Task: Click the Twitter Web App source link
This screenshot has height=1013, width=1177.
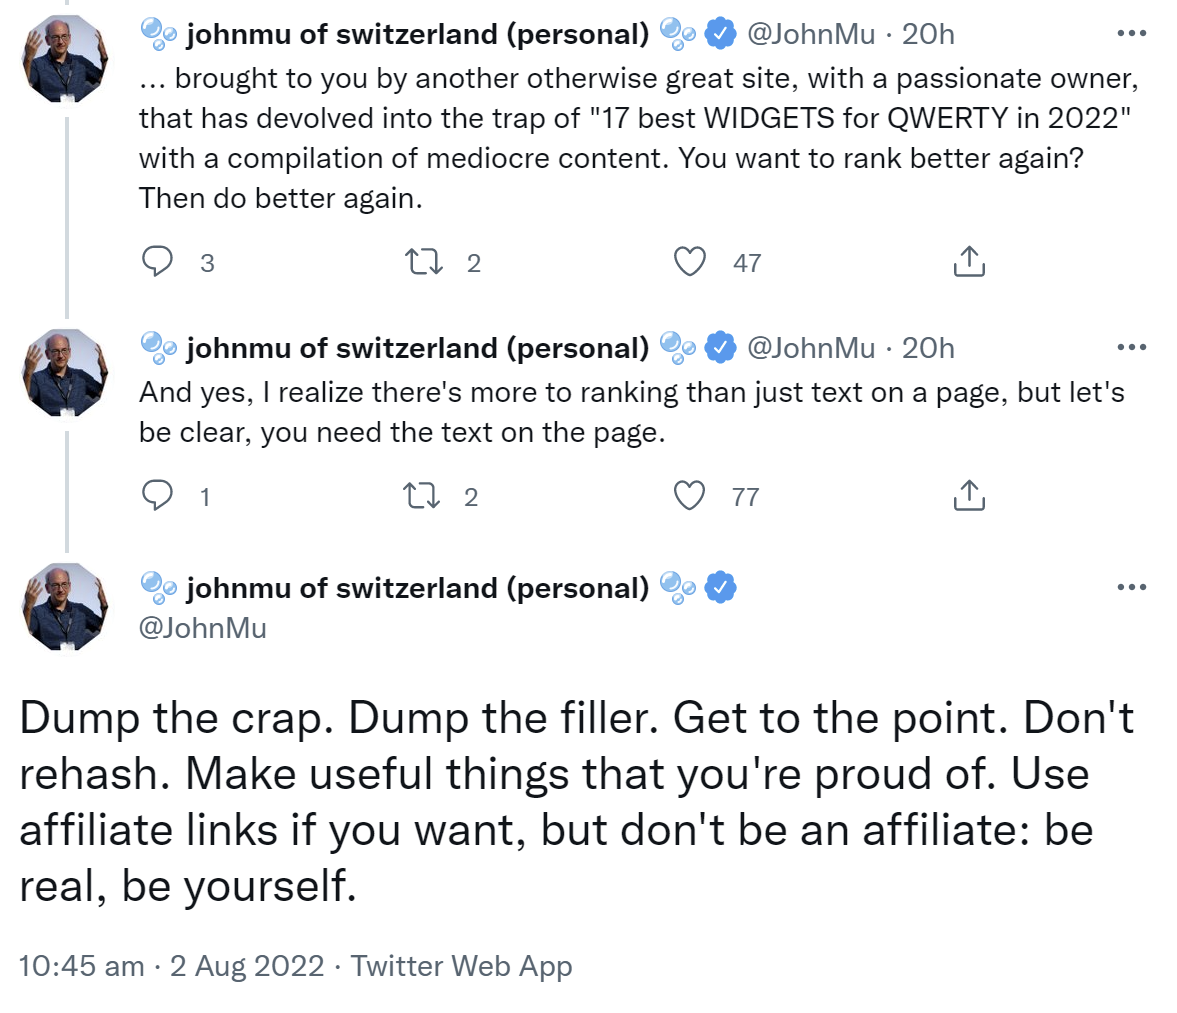Action: pos(462,966)
